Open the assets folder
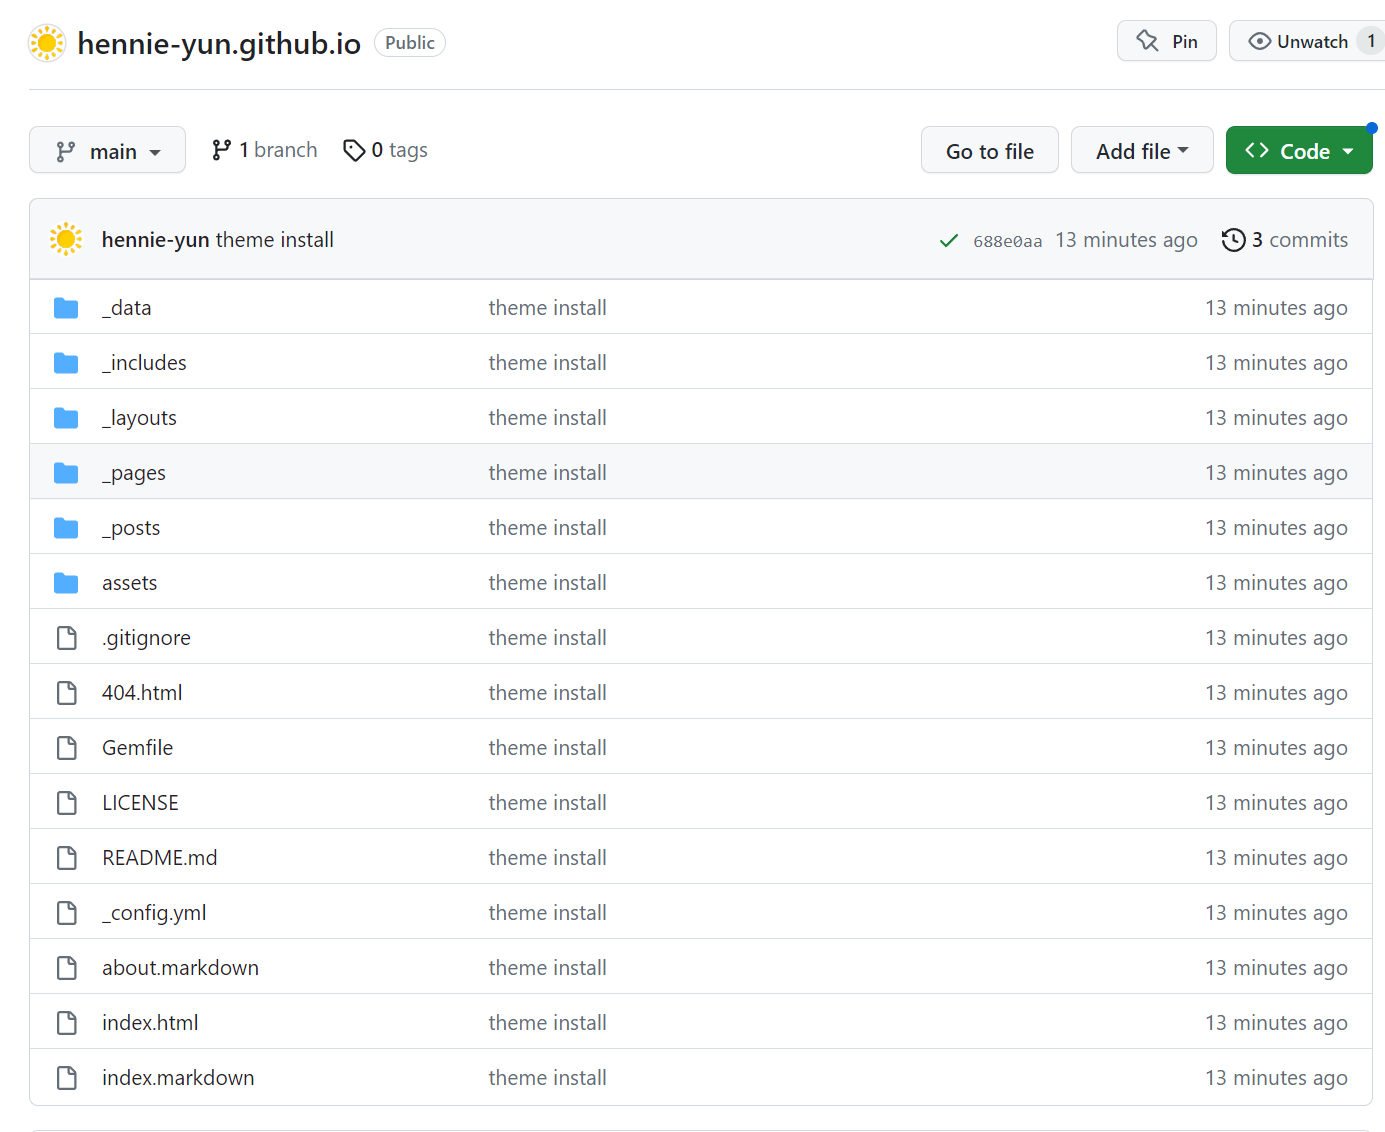Image resolution: width=1385 pixels, height=1132 pixels. point(130,583)
